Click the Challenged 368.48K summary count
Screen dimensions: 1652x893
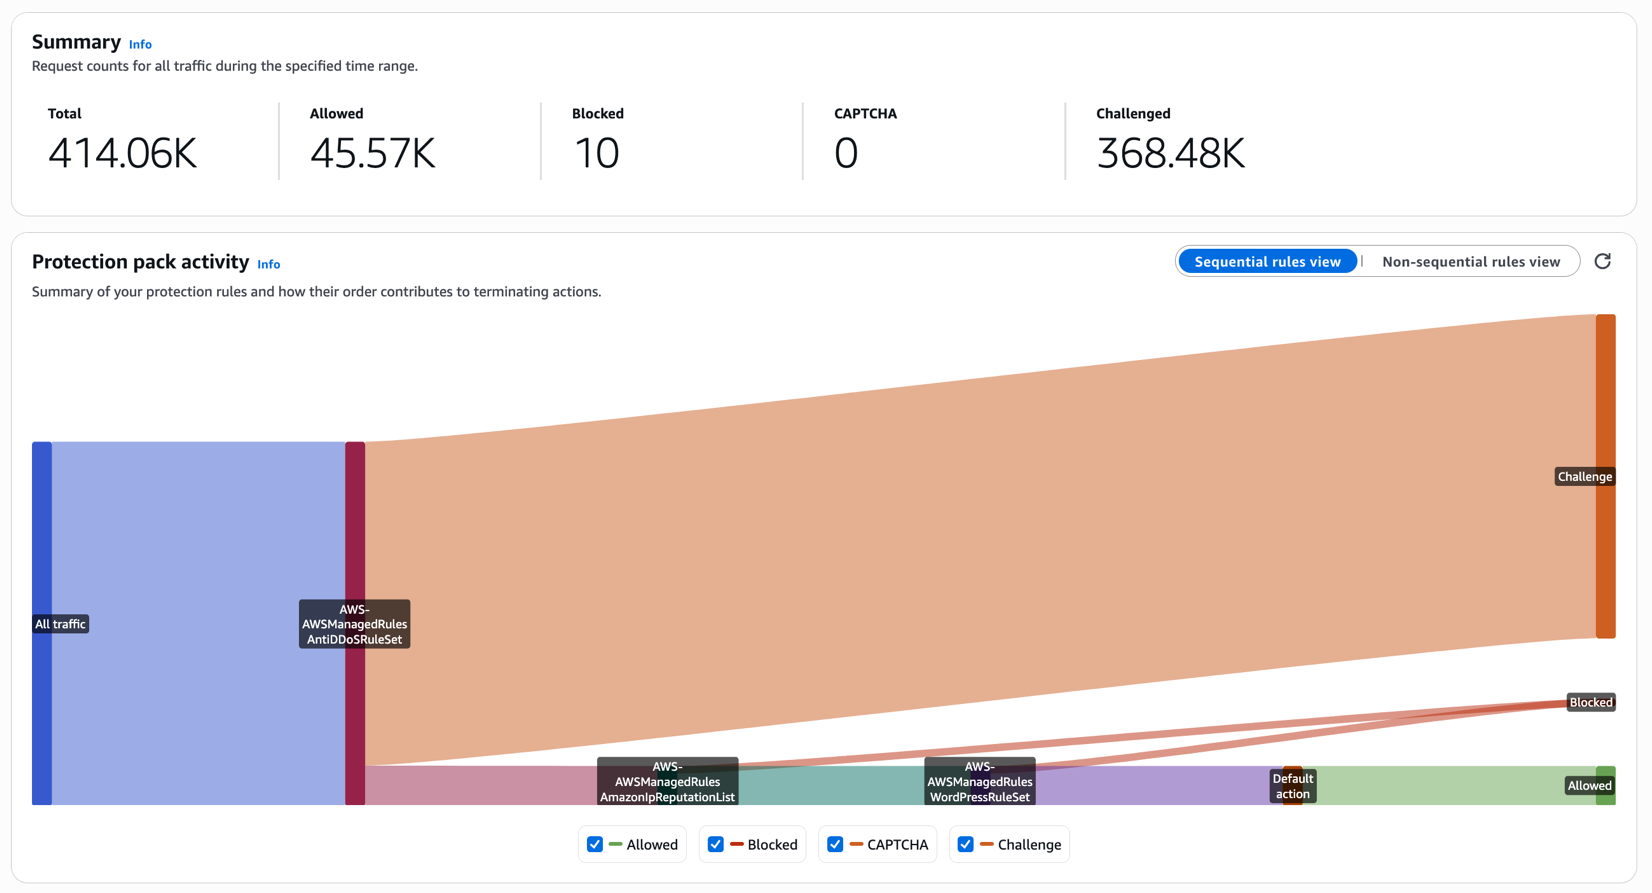click(1170, 154)
